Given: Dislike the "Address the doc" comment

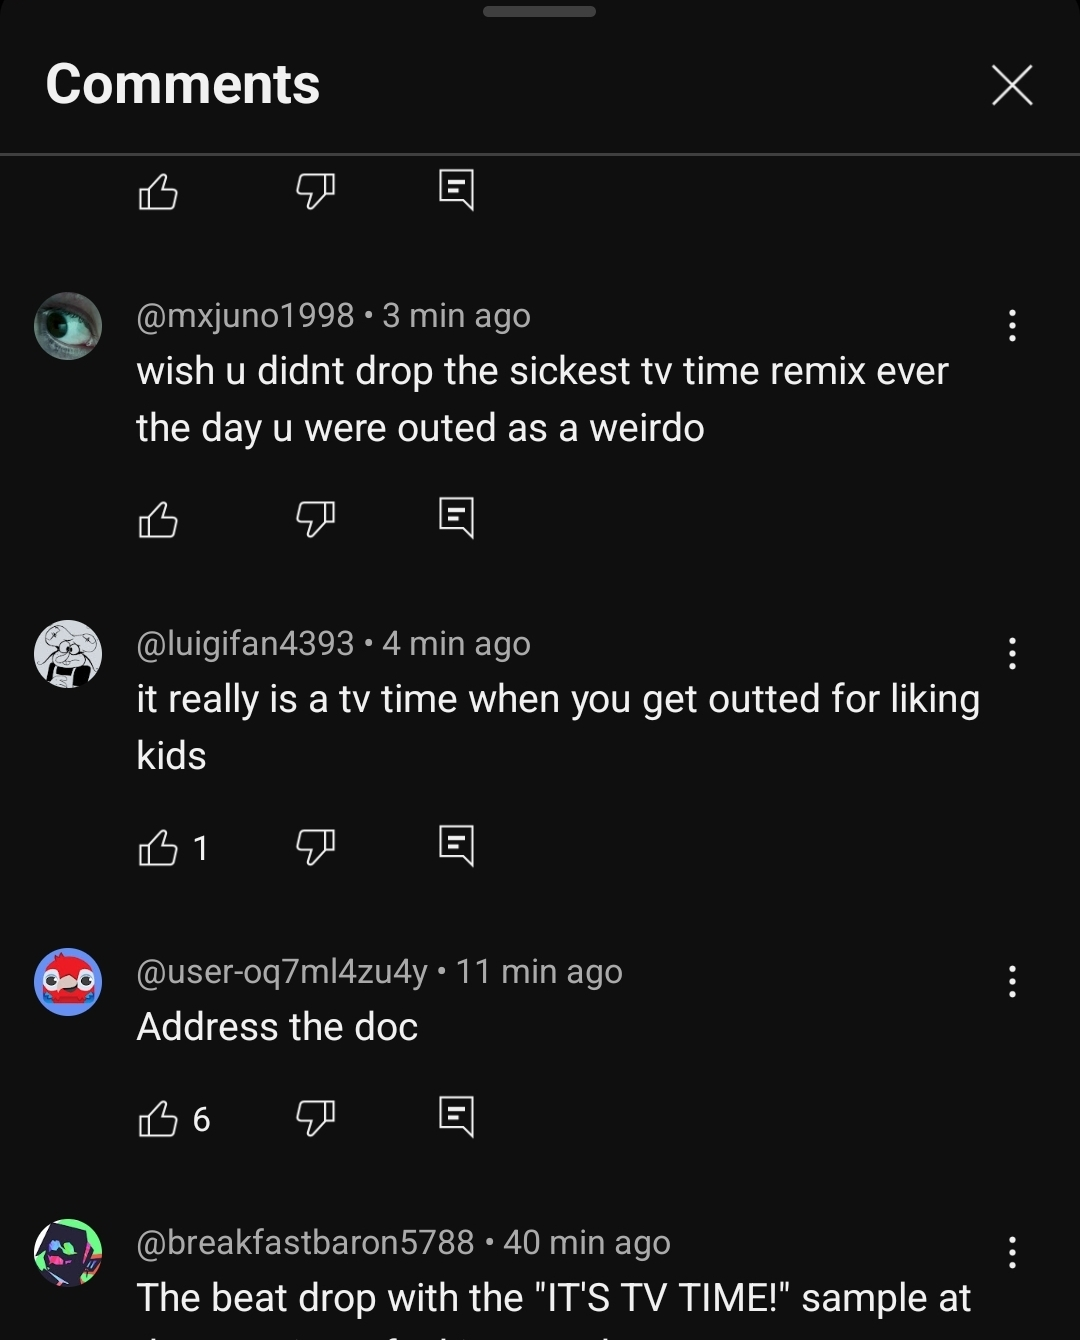Looking at the screenshot, I should pos(315,1117).
